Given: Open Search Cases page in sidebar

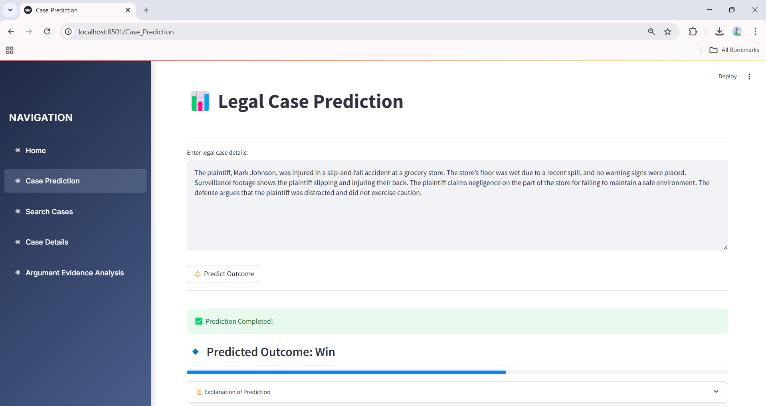Looking at the screenshot, I should [x=49, y=211].
